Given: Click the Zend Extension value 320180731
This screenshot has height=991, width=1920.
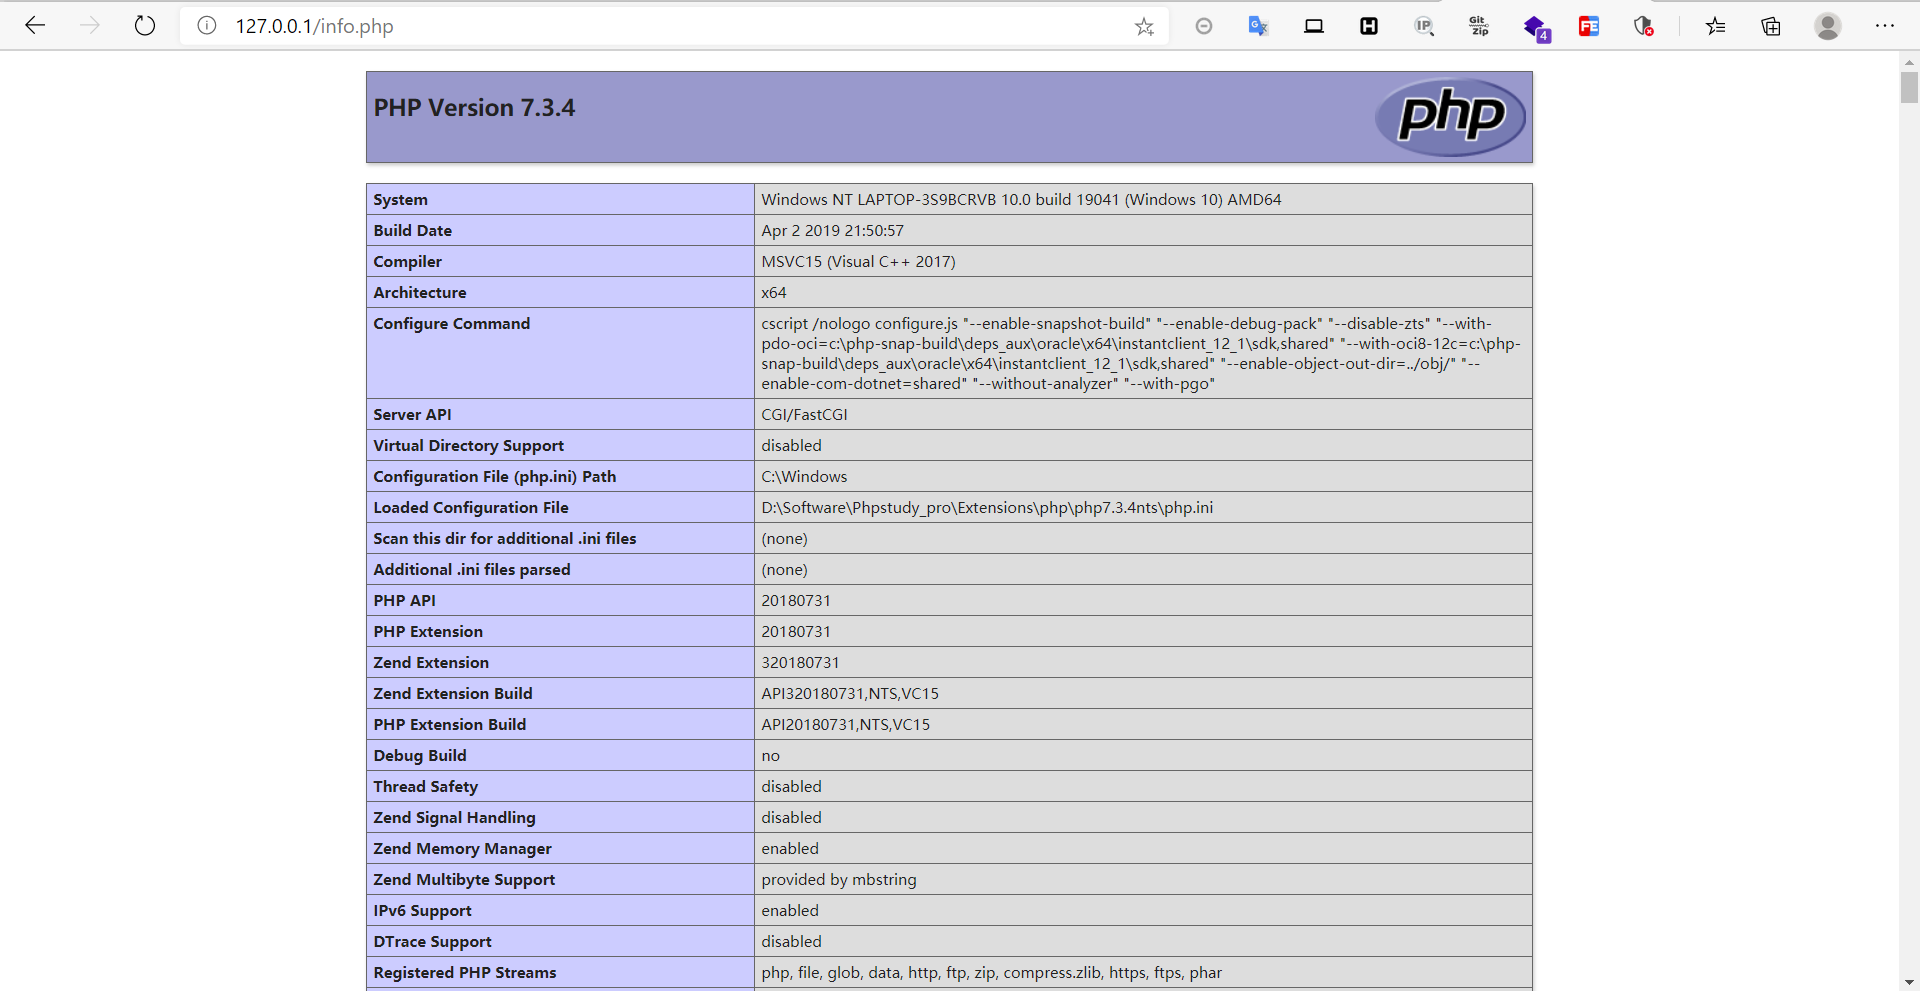Looking at the screenshot, I should pyautogui.click(x=800, y=663).
